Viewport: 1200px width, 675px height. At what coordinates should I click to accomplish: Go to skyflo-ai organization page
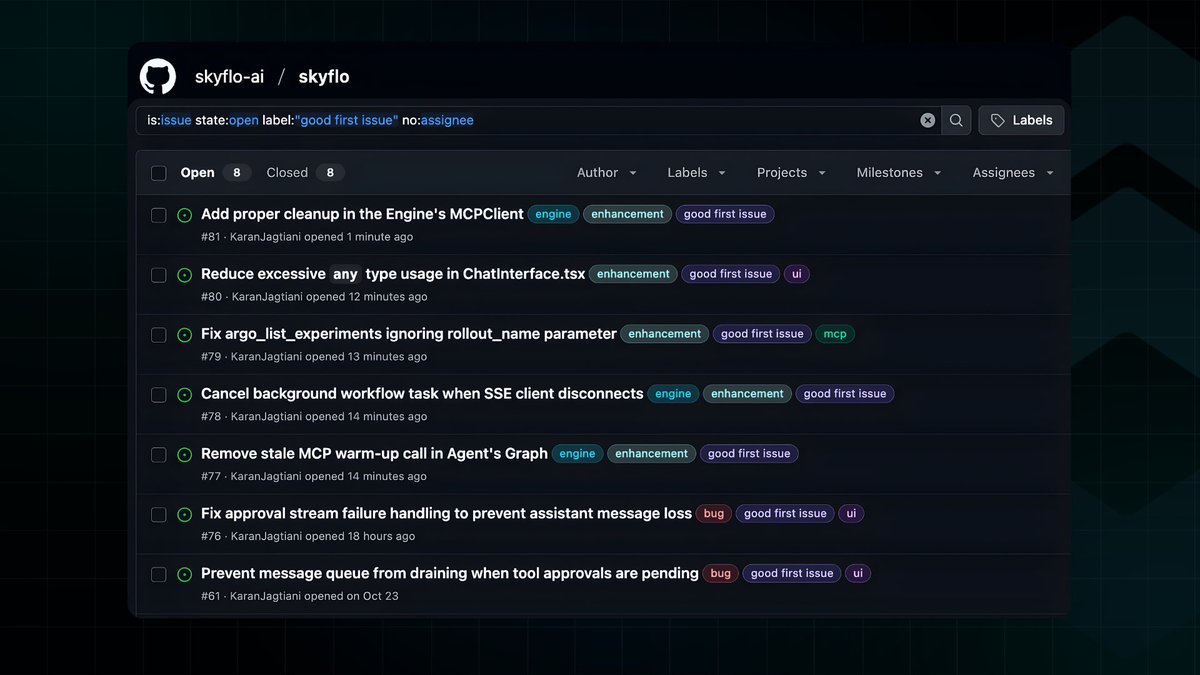pyautogui.click(x=229, y=77)
